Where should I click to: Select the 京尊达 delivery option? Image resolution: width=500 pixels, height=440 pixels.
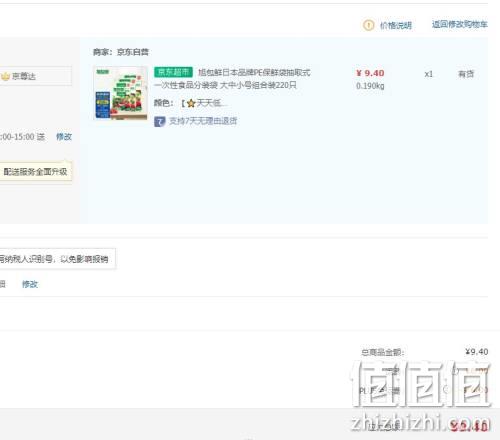[x=35, y=76]
